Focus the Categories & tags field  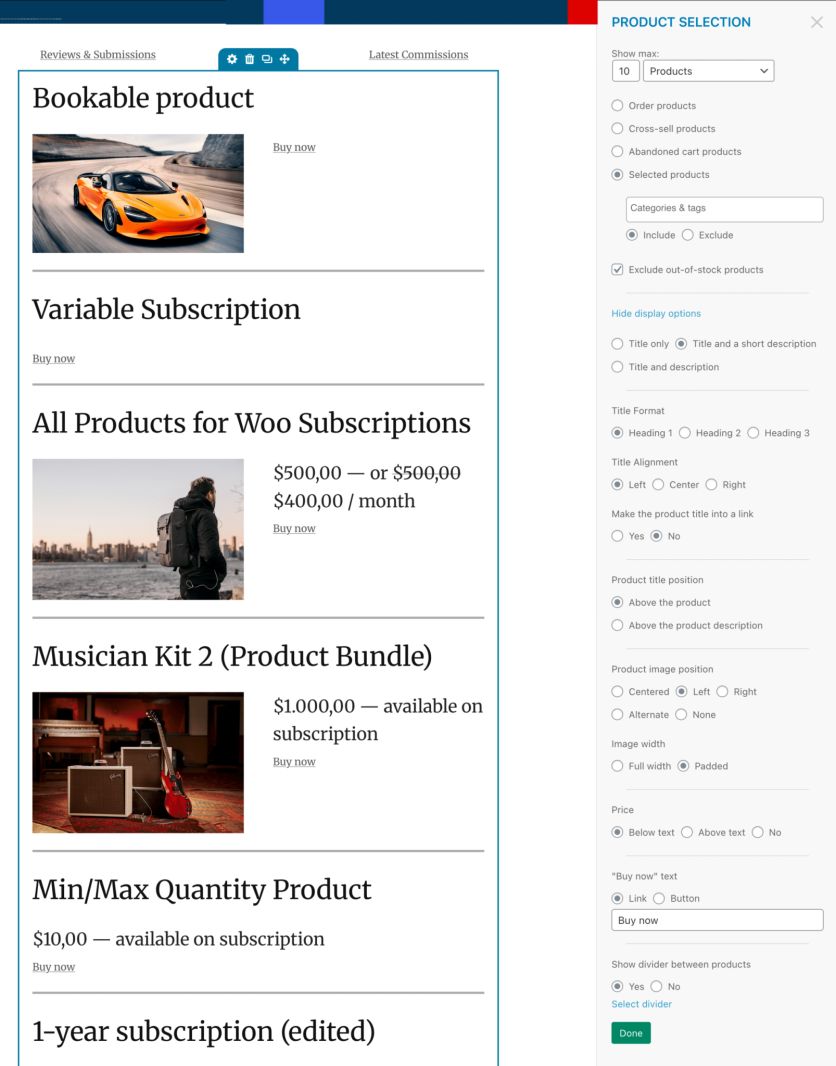pyautogui.click(x=725, y=209)
